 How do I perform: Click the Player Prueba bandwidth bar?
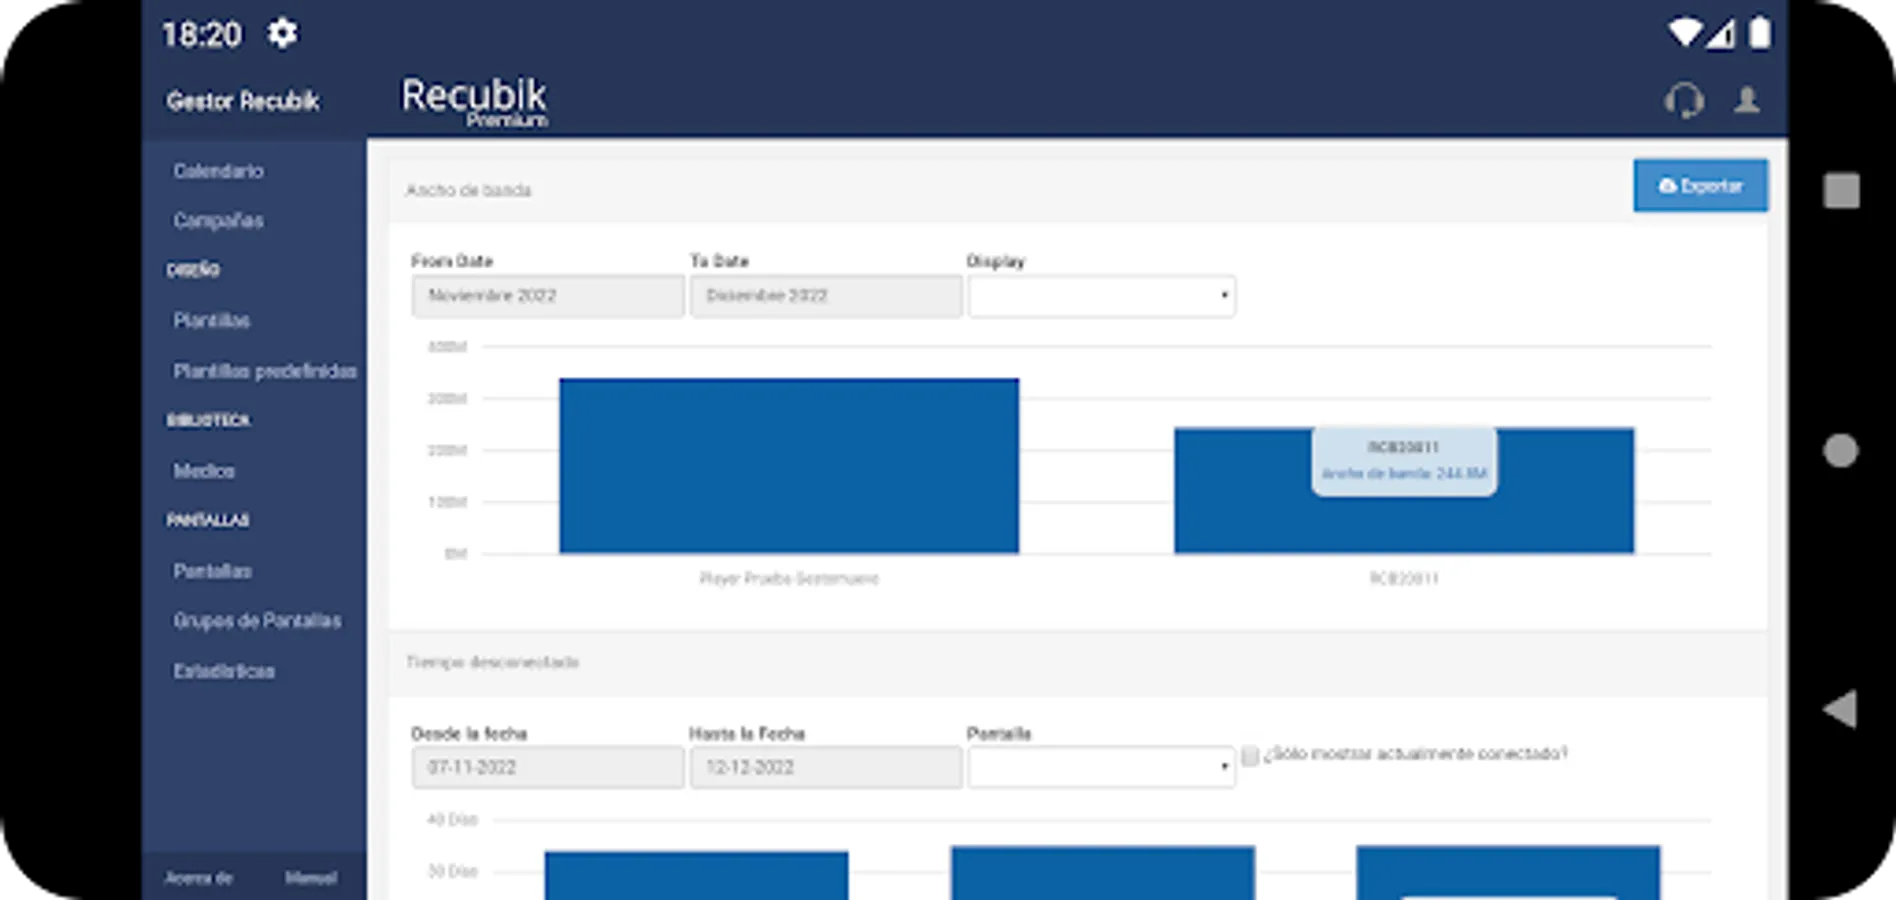(789, 466)
